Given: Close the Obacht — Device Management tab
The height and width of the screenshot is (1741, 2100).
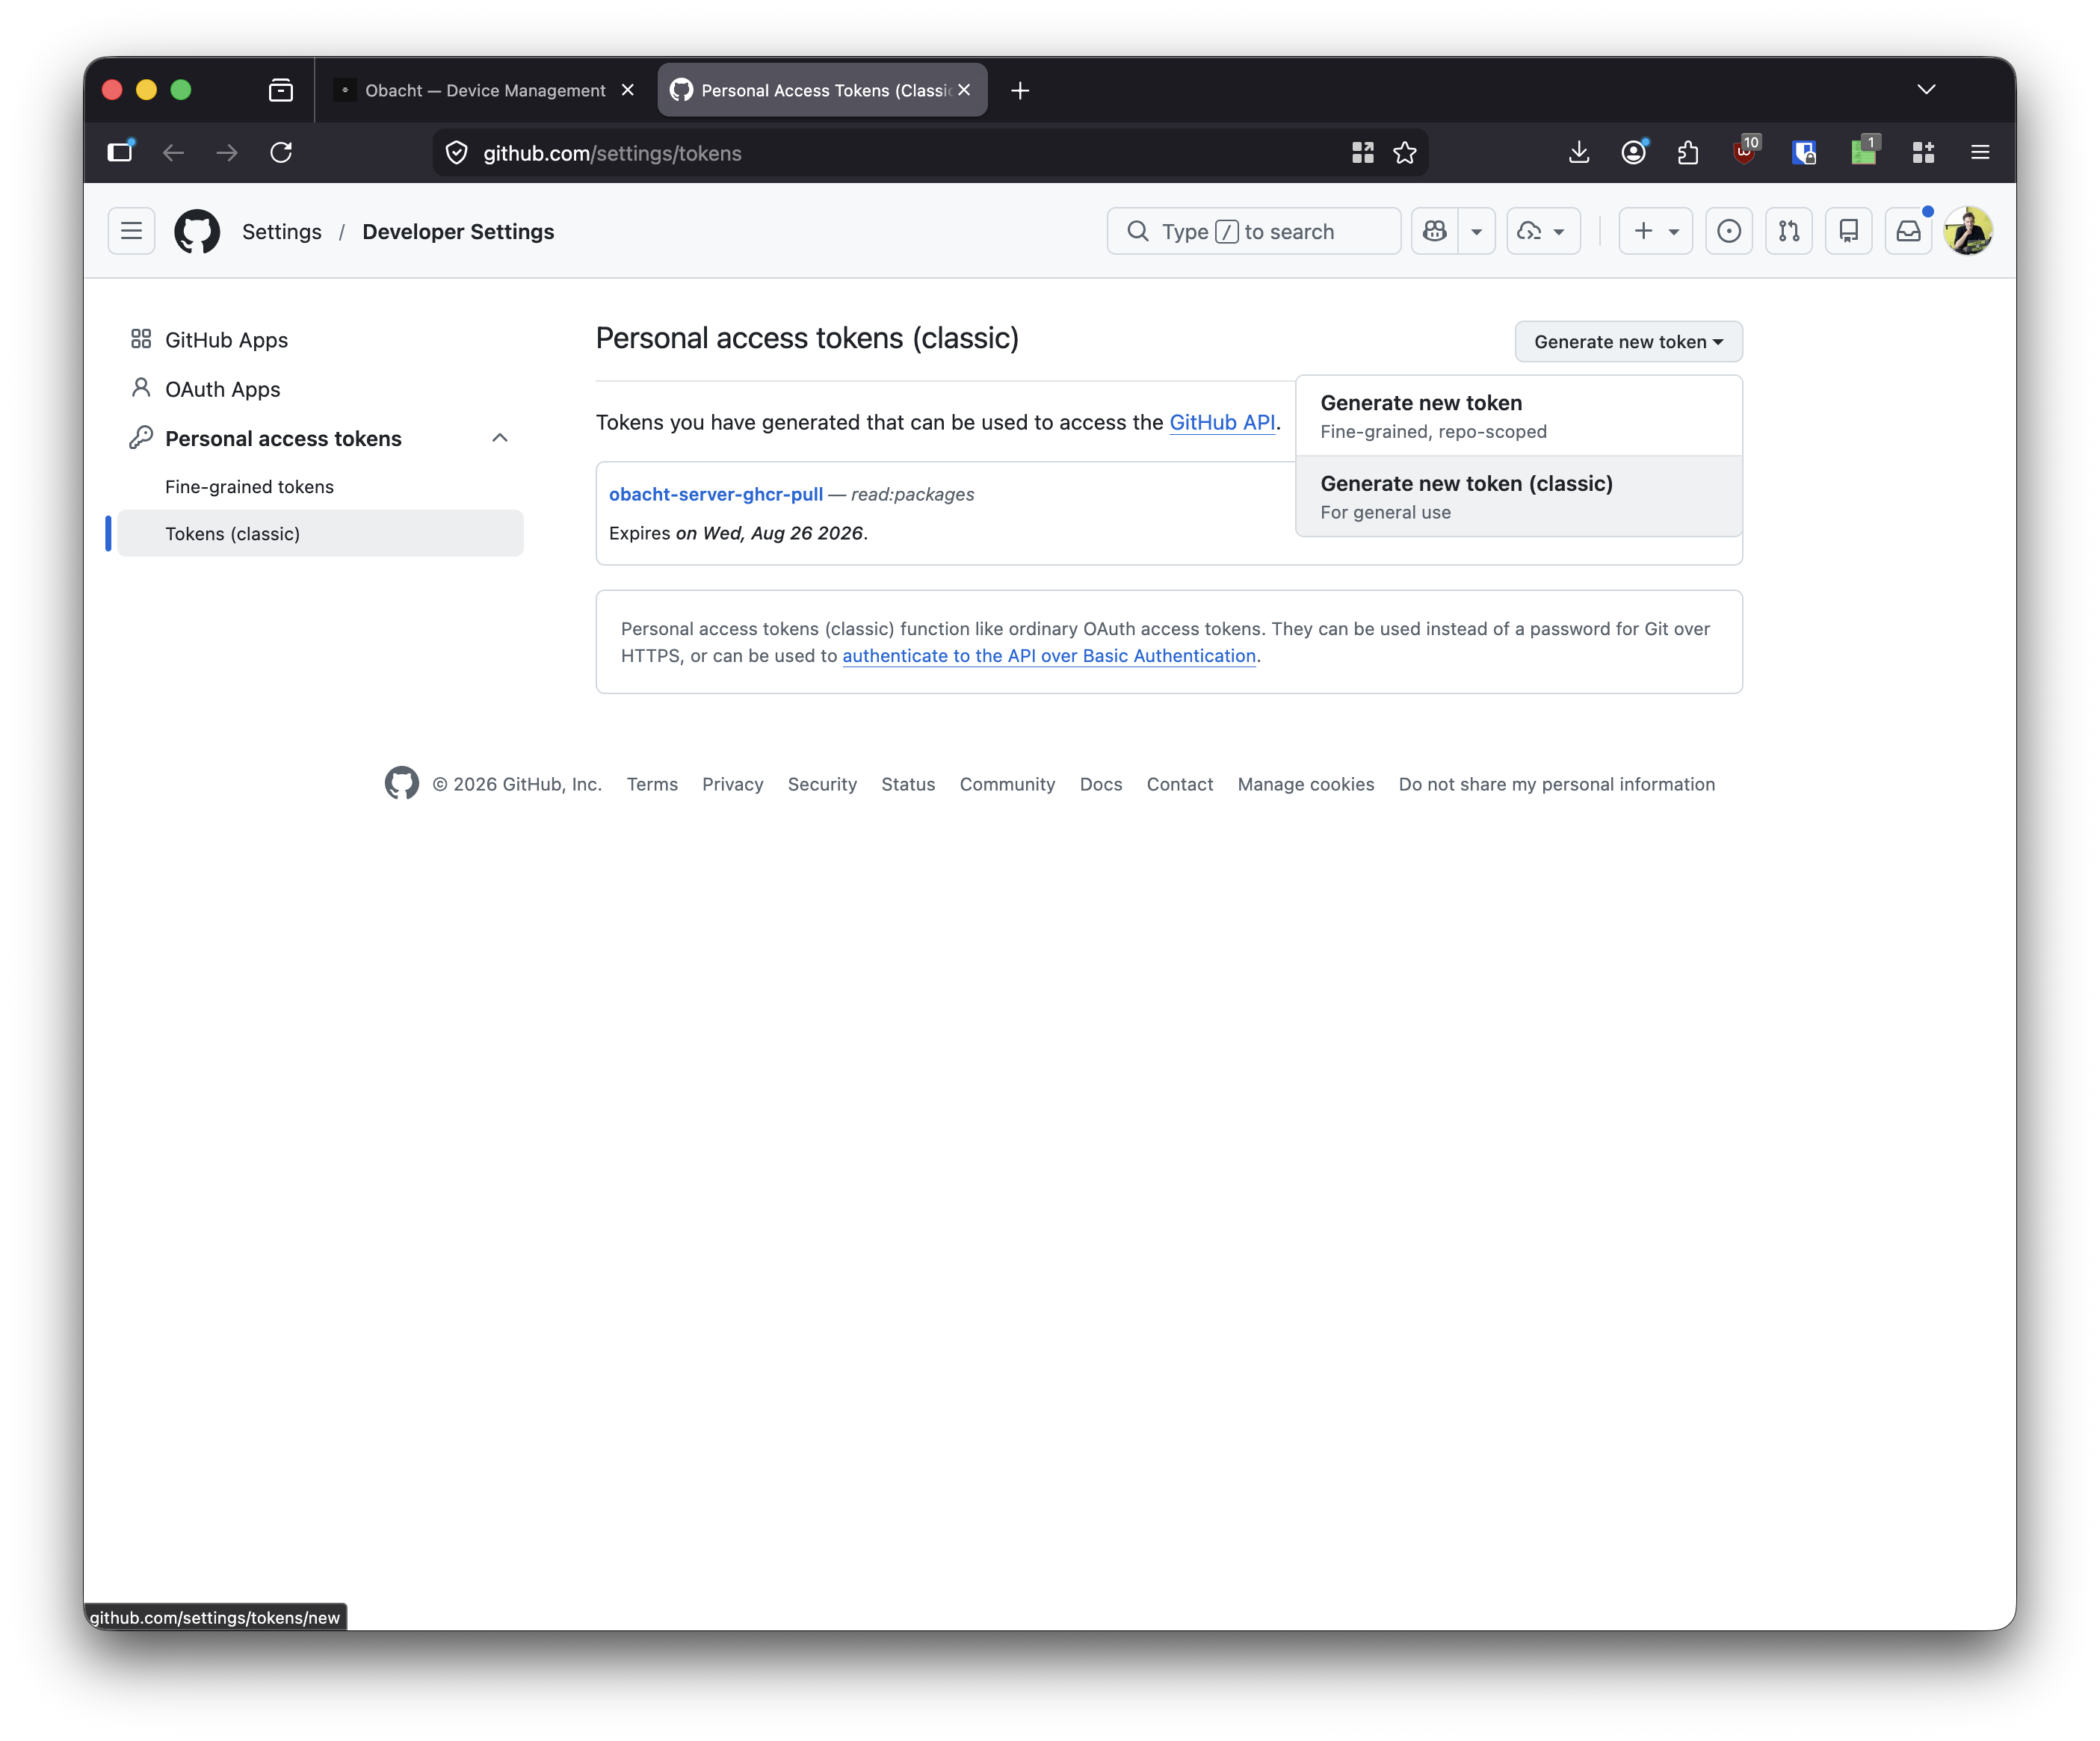Looking at the screenshot, I should tap(628, 90).
